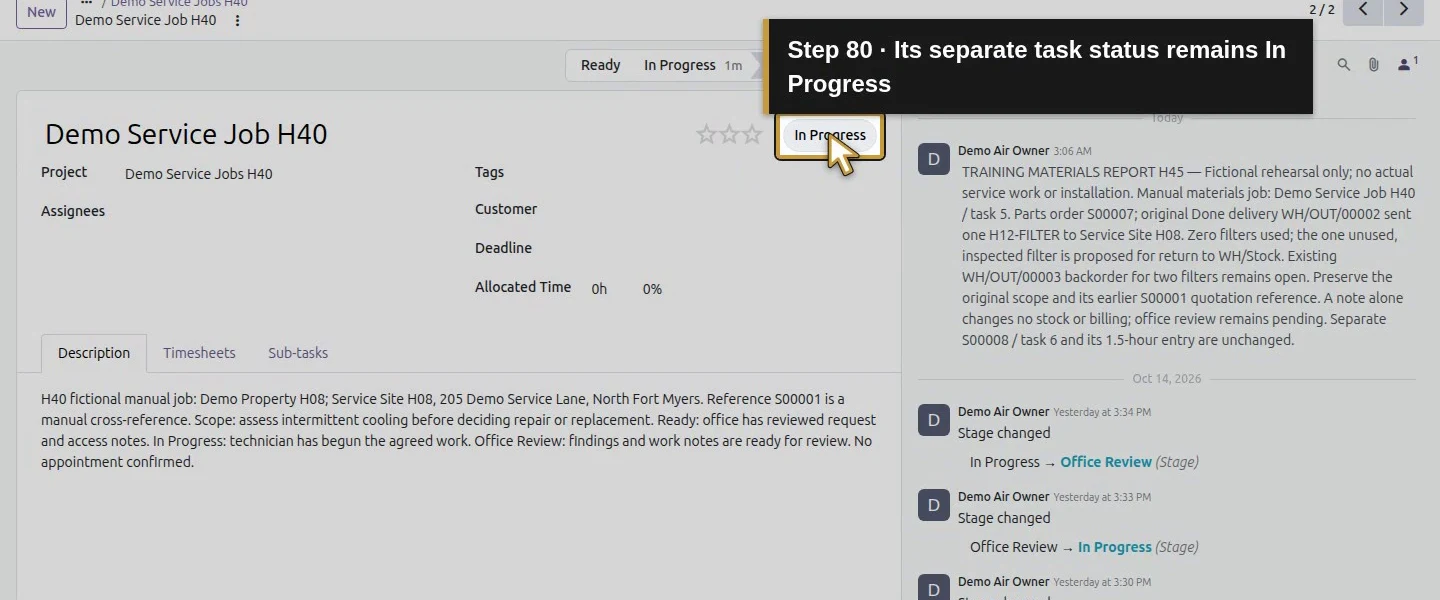Viewport: 1440px width, 600px height.
Task: Click into the H40 description text
Action: 459,430
